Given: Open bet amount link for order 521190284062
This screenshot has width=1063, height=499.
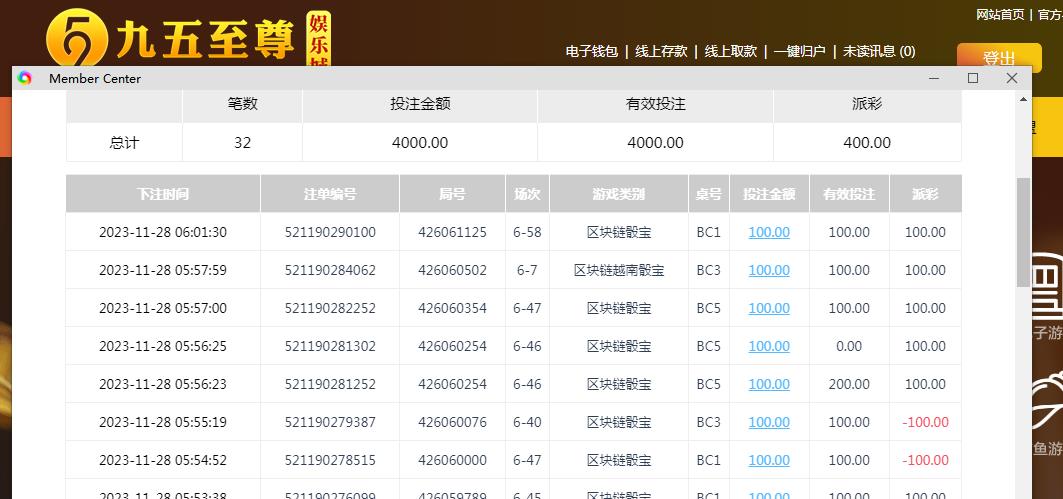Looking at the screenshot, I should tap(769, 270).
